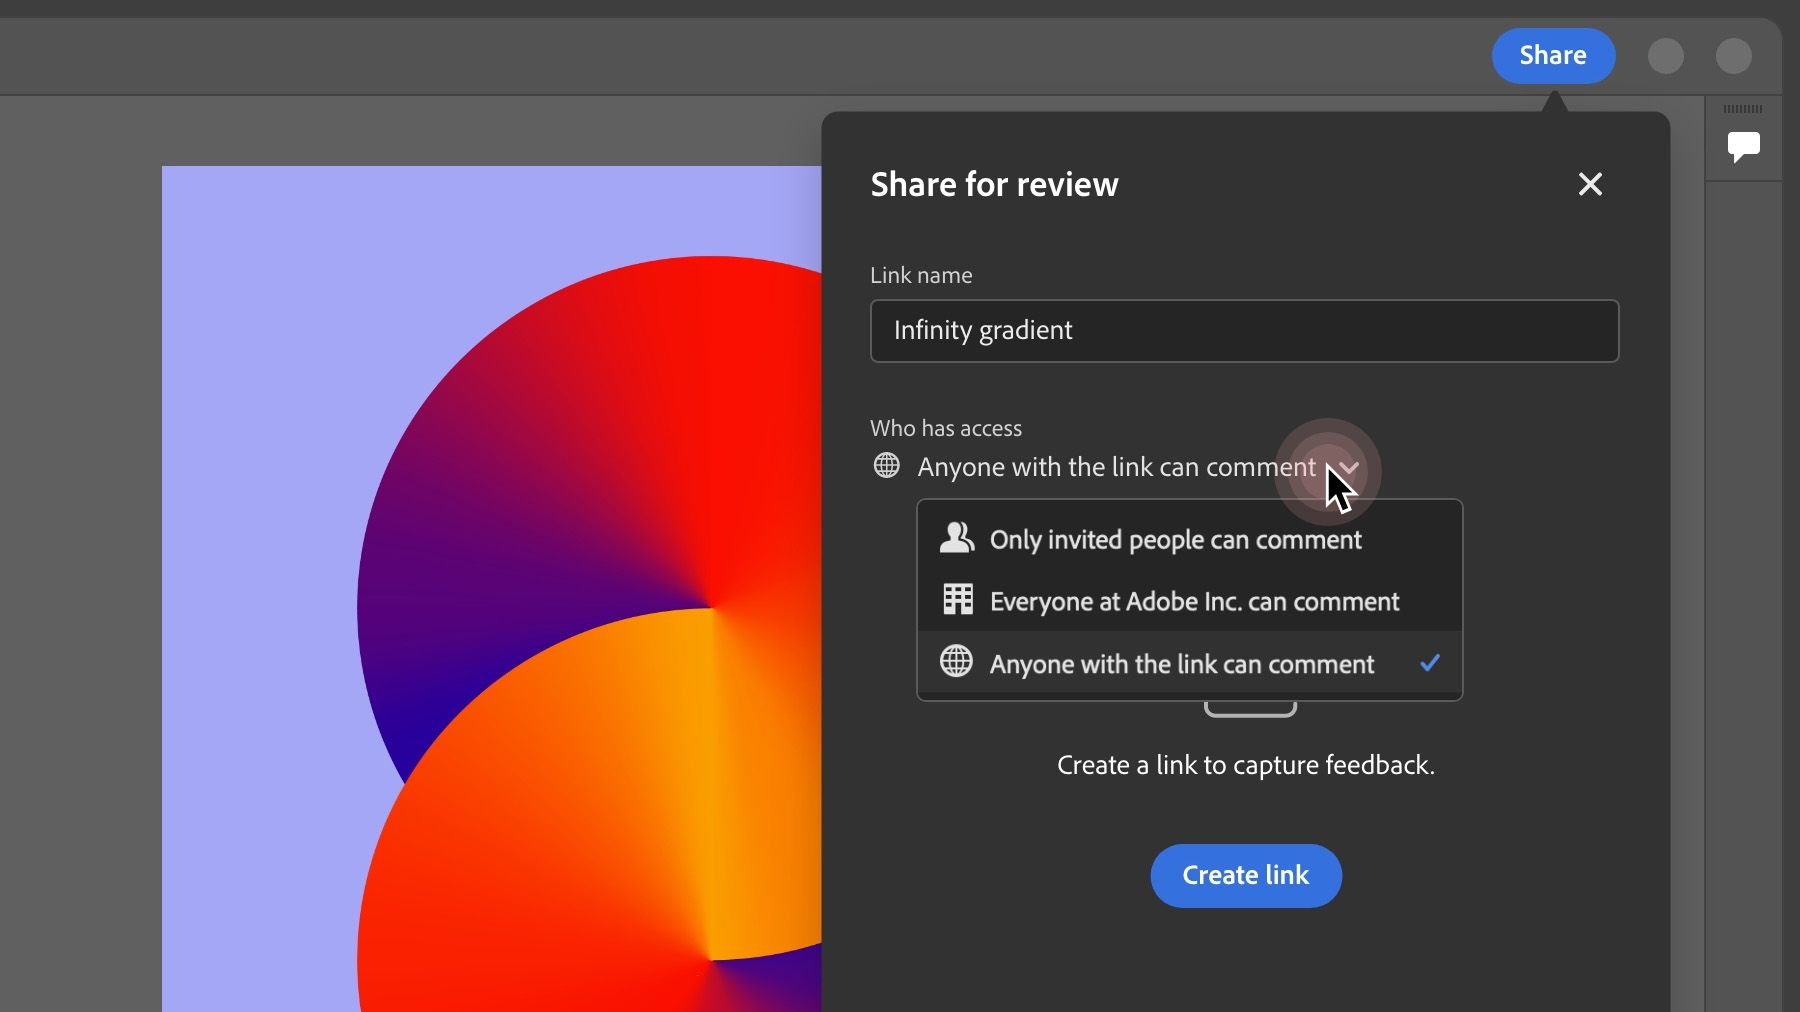Click the Who has access label

click(946, 428)
